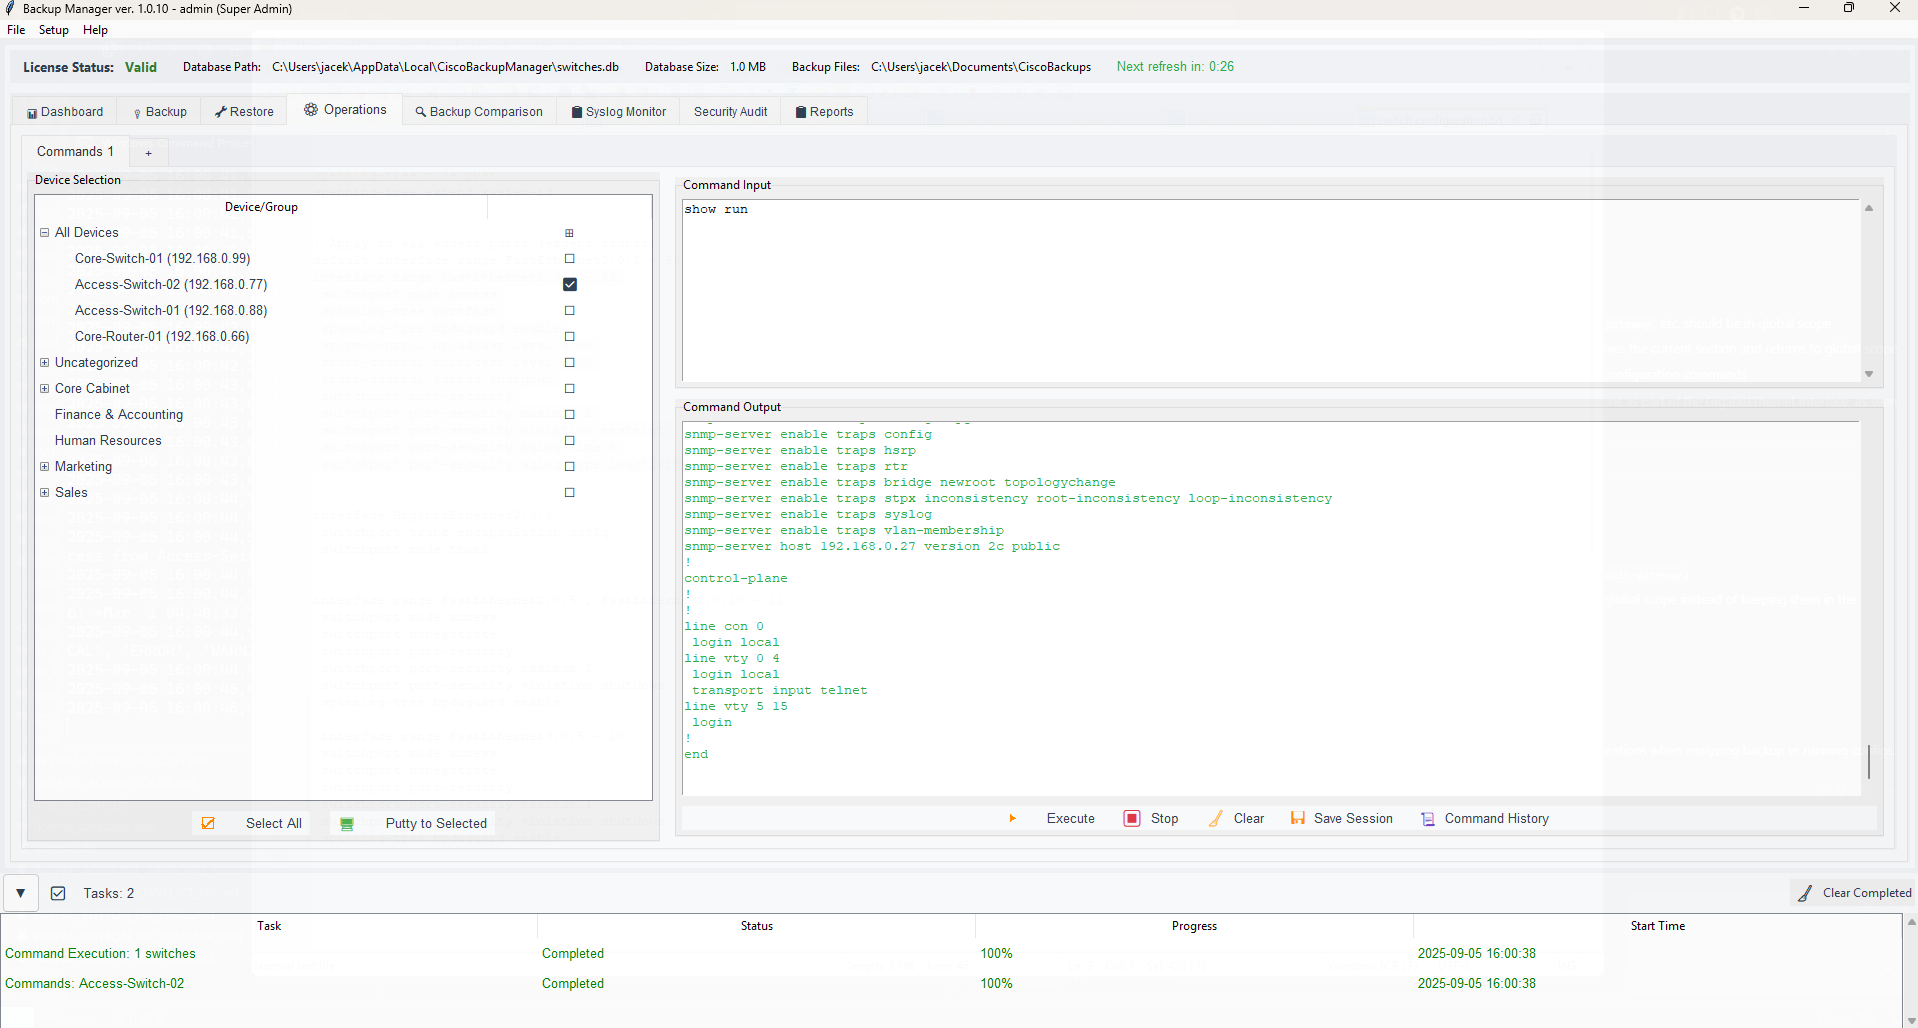Open the File menu
Viewport: 1918px width, 1028px height.
16,30
